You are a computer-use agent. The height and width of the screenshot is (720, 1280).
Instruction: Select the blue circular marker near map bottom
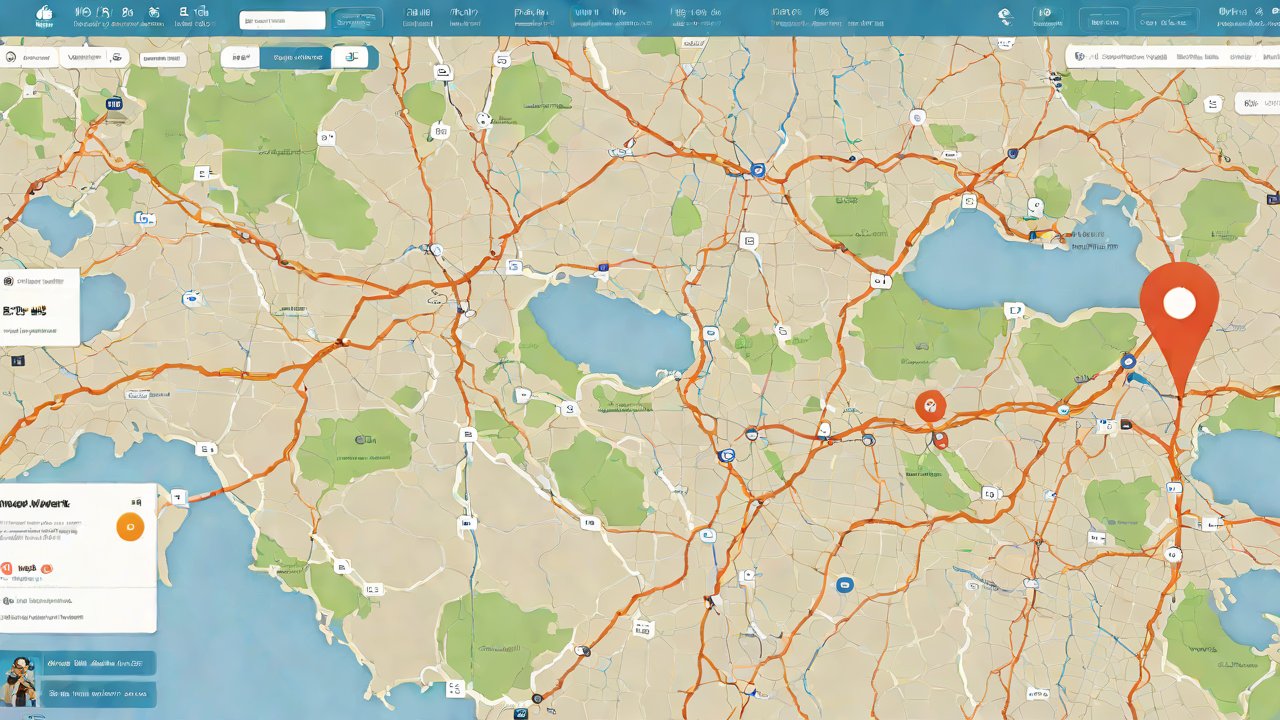[x=844, y=585]
